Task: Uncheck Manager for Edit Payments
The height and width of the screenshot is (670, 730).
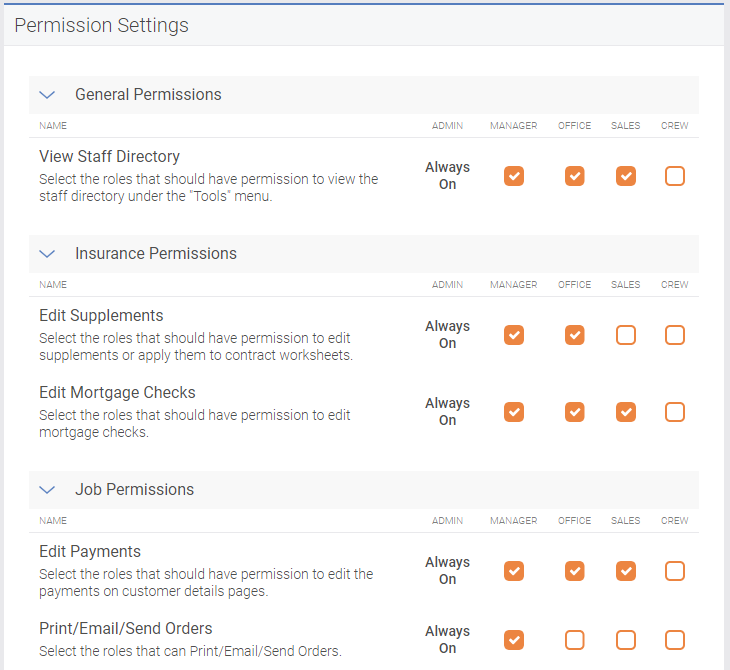Action: click(x=514, y=571)
